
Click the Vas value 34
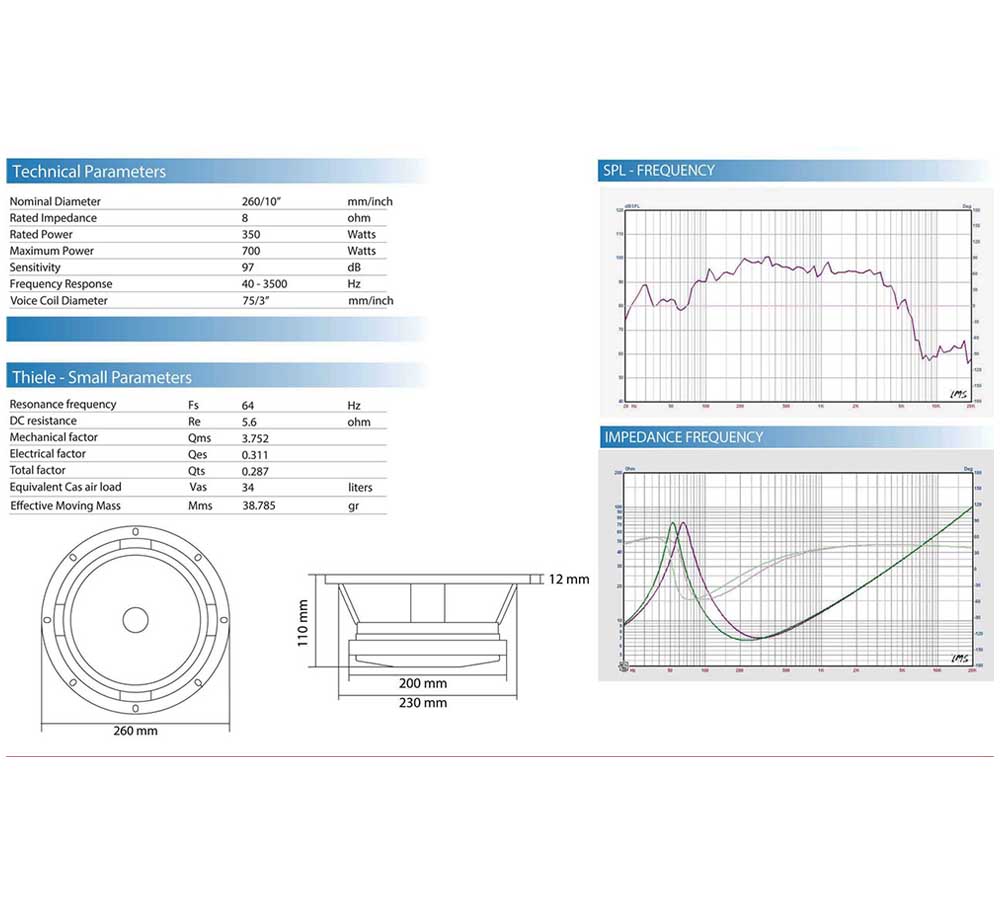coord(247,488)
